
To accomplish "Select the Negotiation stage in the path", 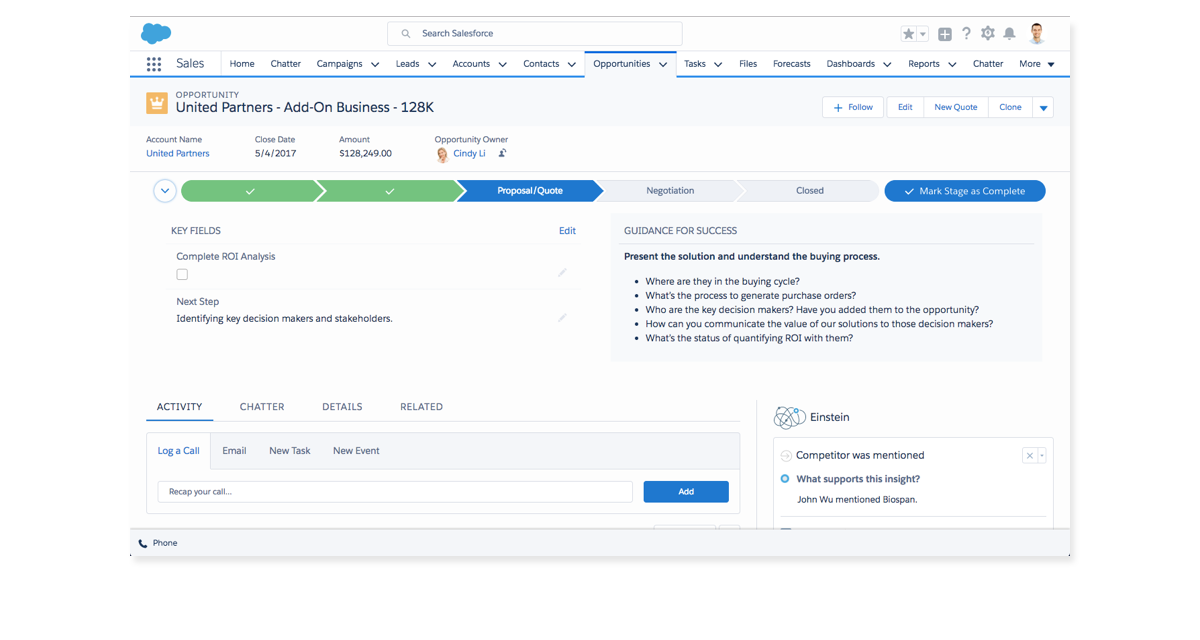I will 669,191.
